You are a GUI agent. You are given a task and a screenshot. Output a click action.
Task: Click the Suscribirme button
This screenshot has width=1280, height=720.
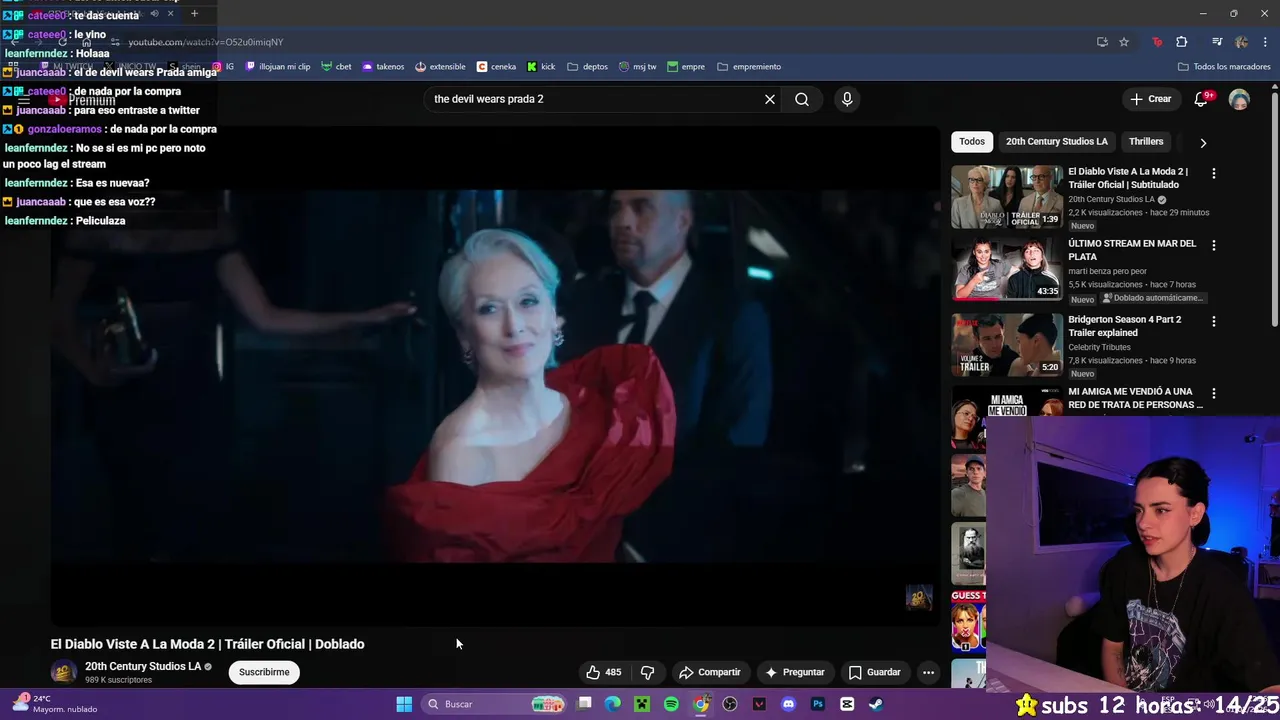[x=264, y=672]
